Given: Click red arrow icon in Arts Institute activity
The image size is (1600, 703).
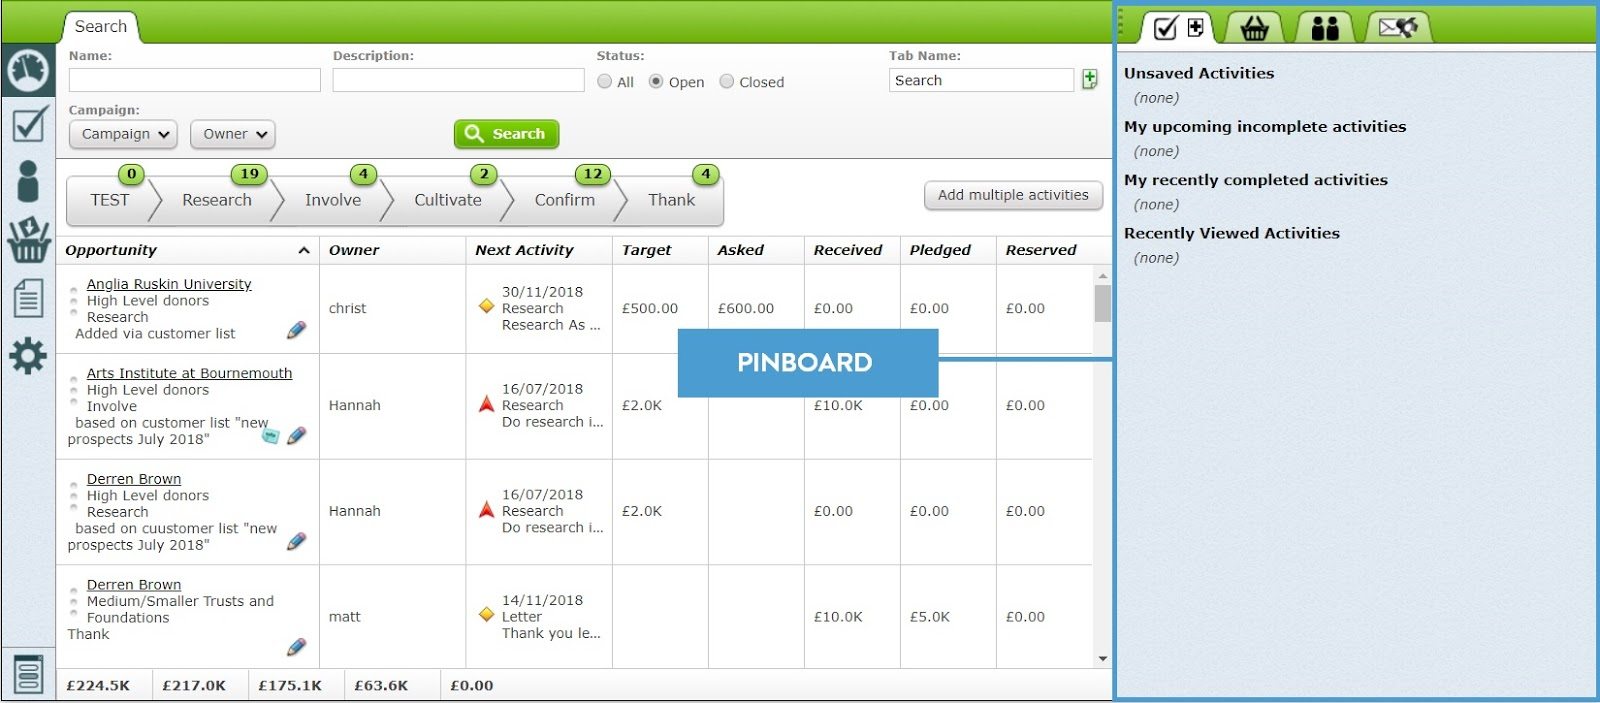Looking at the screenshot, I should (x=487, y=404).
